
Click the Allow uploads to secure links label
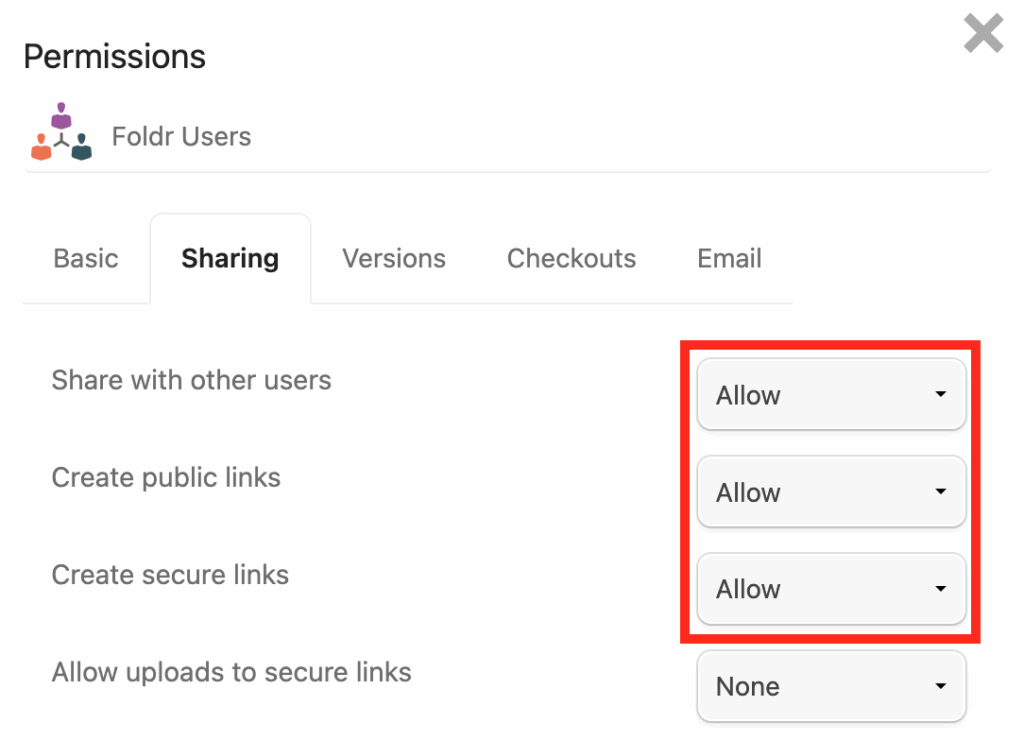click(x=231, y=672)
